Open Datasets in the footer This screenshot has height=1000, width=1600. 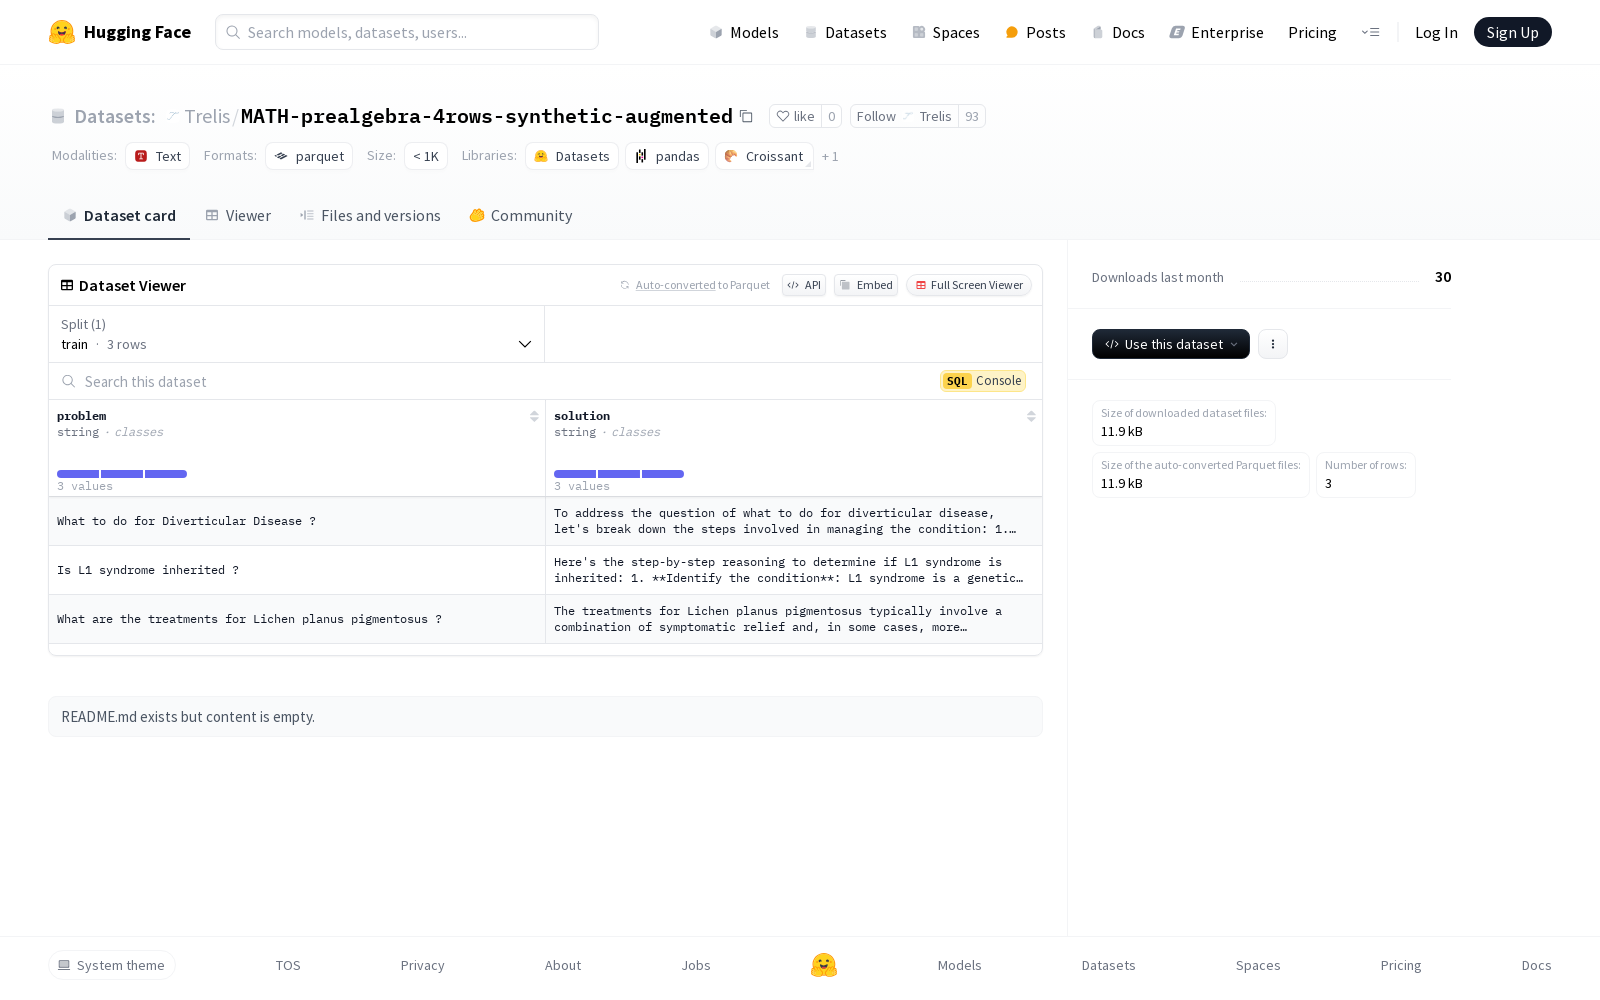coord(1109,965)
